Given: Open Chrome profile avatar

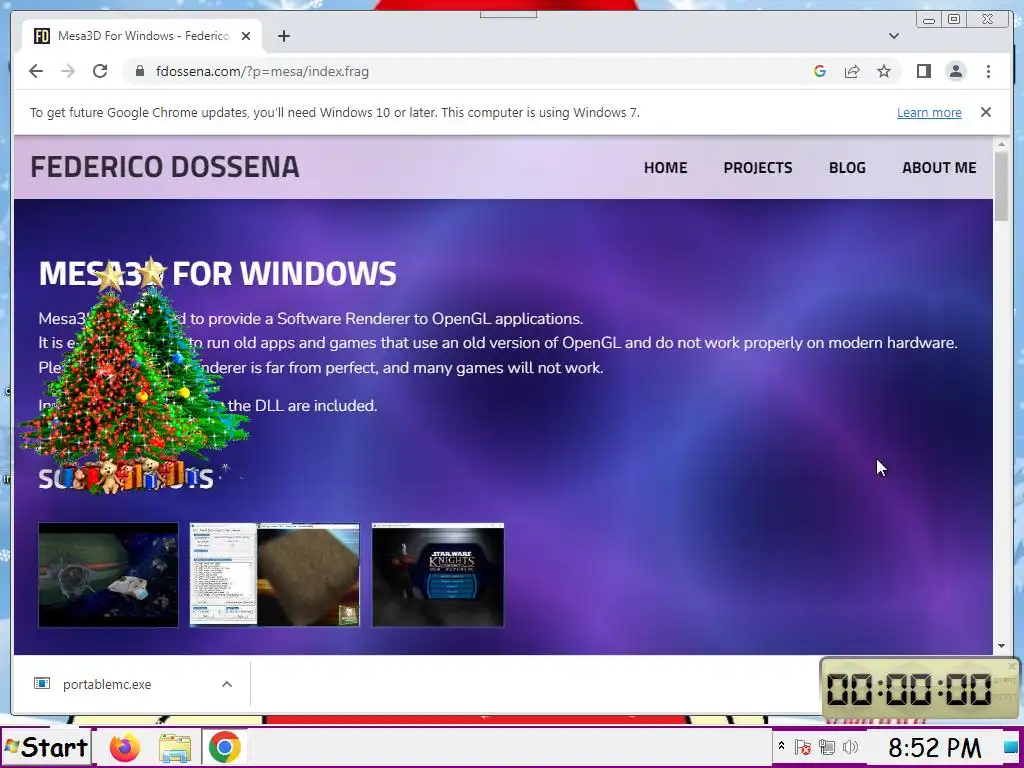Looking at the screenshot, I should [956, 71].
